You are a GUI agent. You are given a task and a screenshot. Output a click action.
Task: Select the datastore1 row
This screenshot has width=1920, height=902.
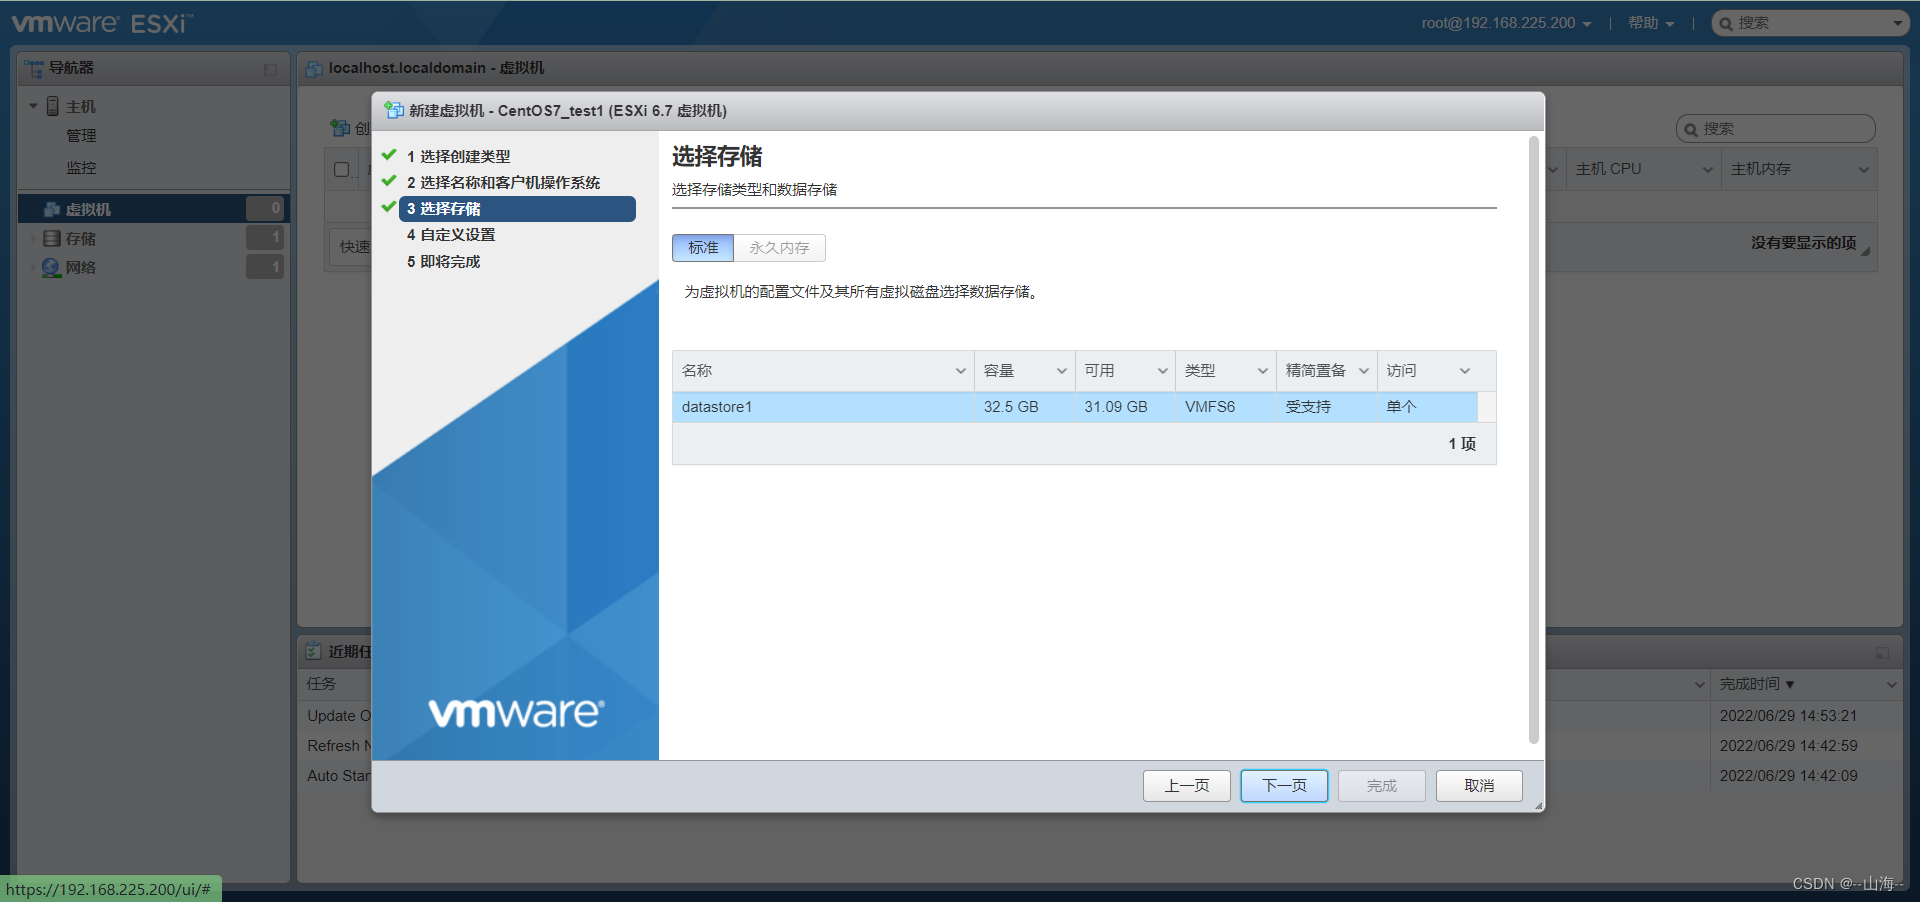point(1075,407)
